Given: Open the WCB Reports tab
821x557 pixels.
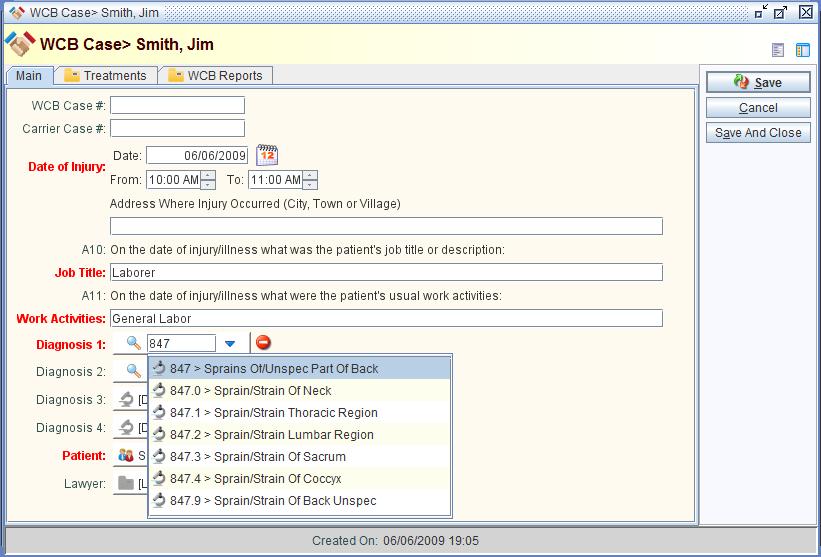Looking at the screenshot, I should pos(216,76).
